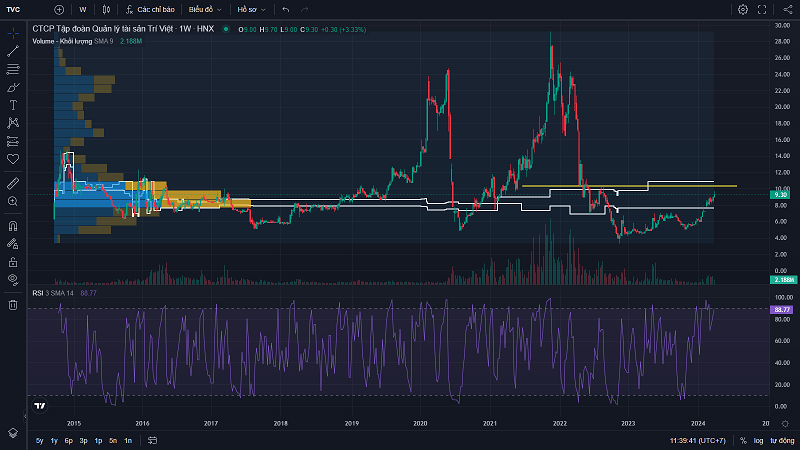The height and width of the screenshot is (450, 800).
Task: Select the 5y time range
Action: pos(39,440)
